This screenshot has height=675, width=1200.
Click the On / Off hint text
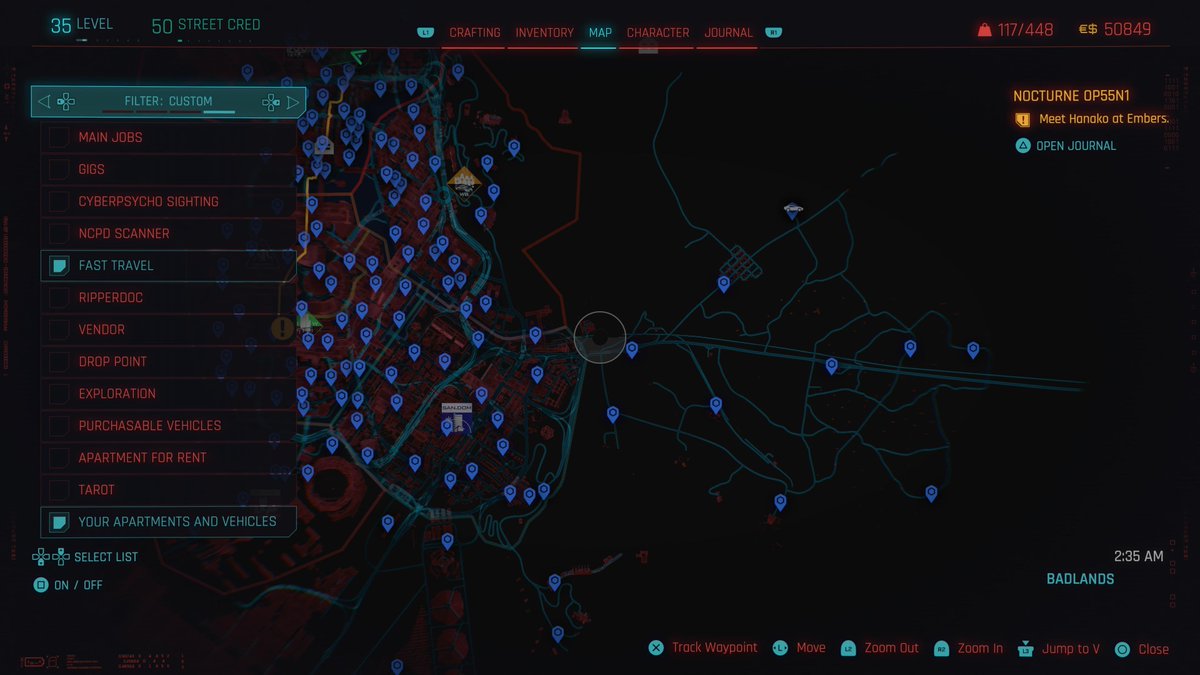point(78,585)
